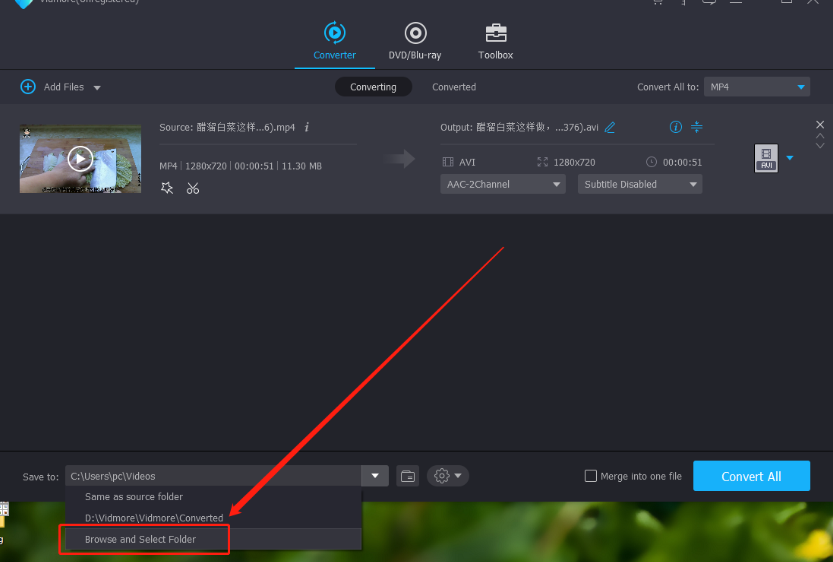Viewport: 833px width, 562px height.
Task: Open the compress/split video icon
Action: coord(696,126)
